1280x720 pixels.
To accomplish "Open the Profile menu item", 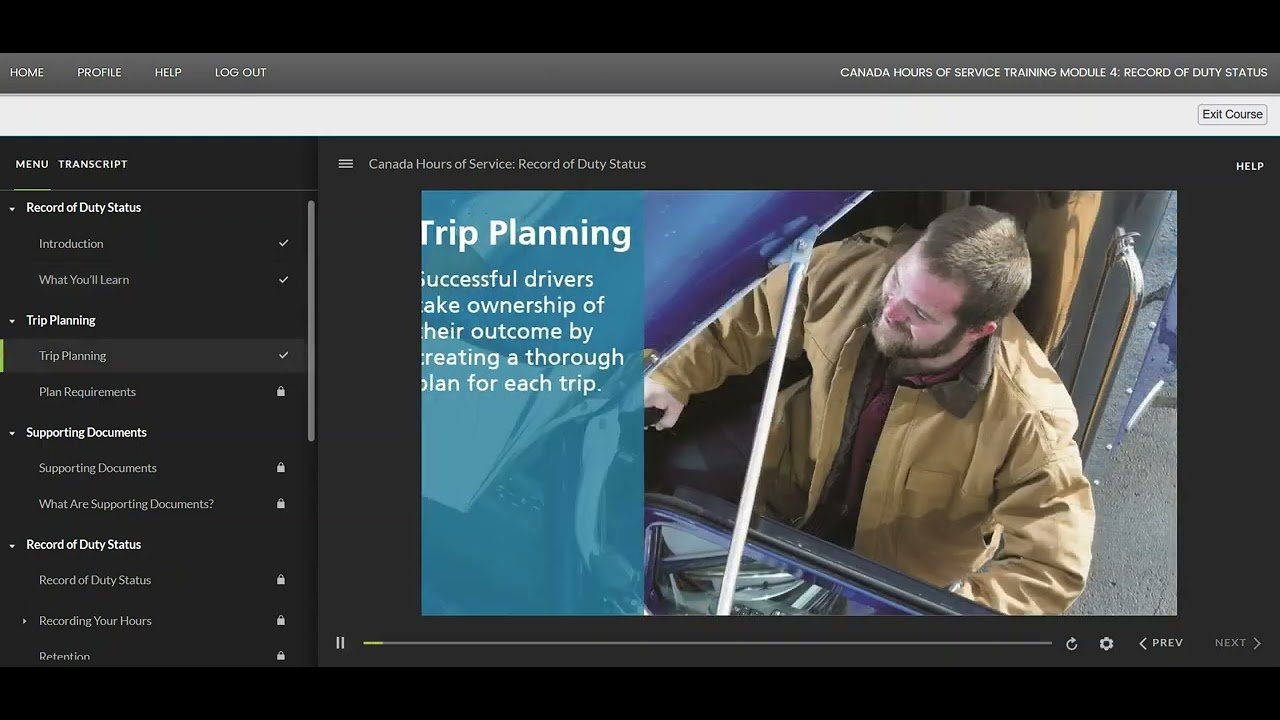I will pyautogui.click(x=99, y=72).
